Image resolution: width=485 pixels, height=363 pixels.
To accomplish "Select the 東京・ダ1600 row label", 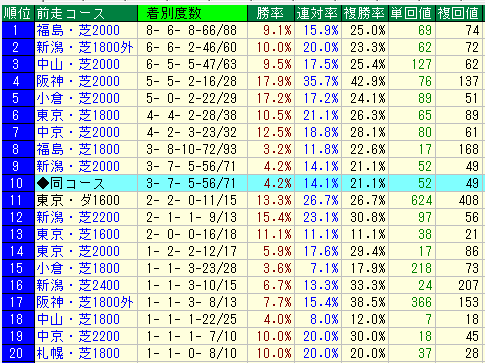I will 78,201.
